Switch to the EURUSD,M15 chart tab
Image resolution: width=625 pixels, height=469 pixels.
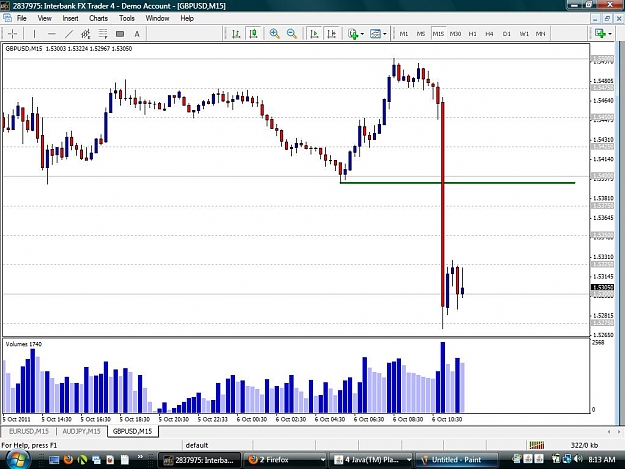pos(29,431)
